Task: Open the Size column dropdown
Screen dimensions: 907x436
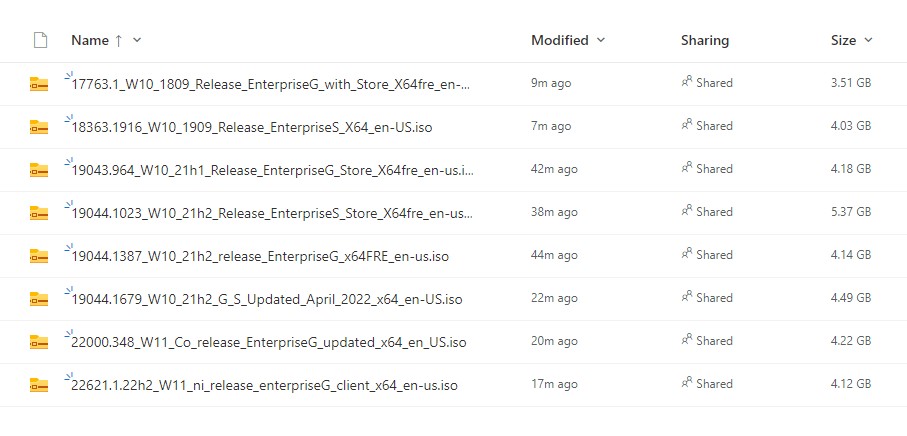Action: (x=868, y=41)
